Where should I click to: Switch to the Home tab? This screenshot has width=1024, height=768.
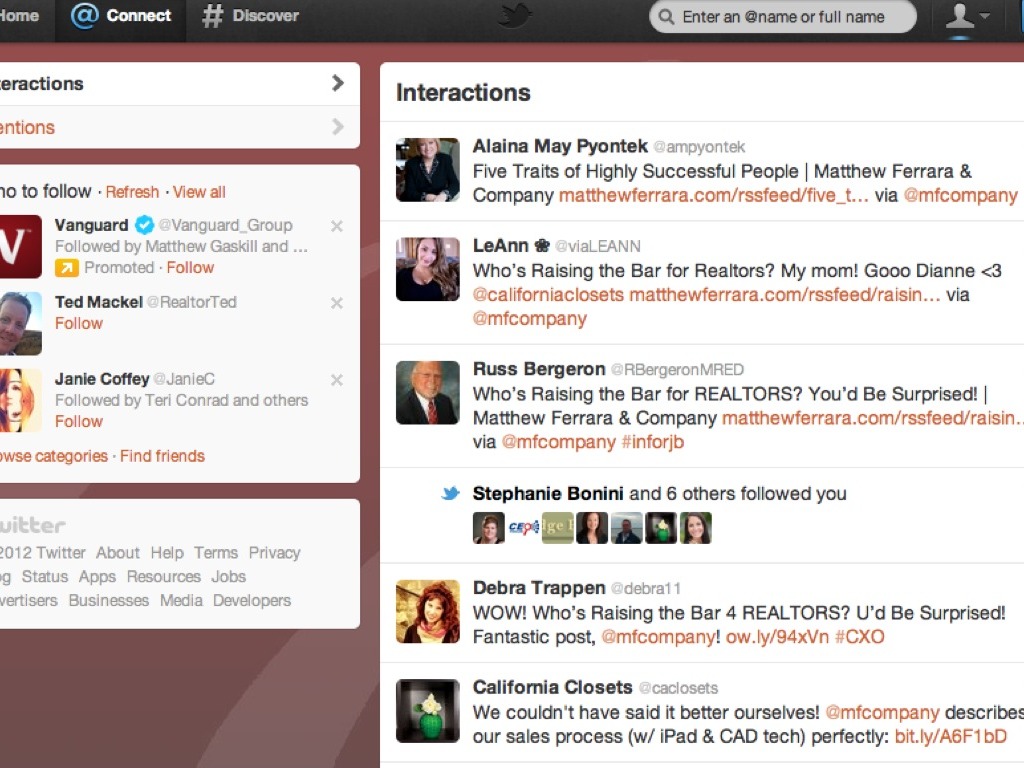coord(20,16)
